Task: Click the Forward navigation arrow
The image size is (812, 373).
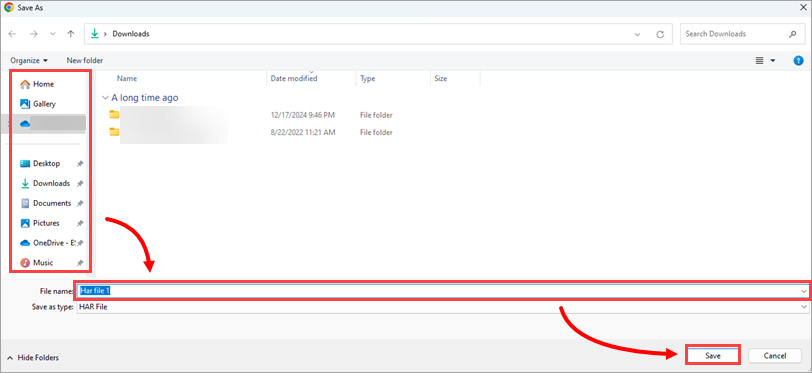Action: point(34,34)
